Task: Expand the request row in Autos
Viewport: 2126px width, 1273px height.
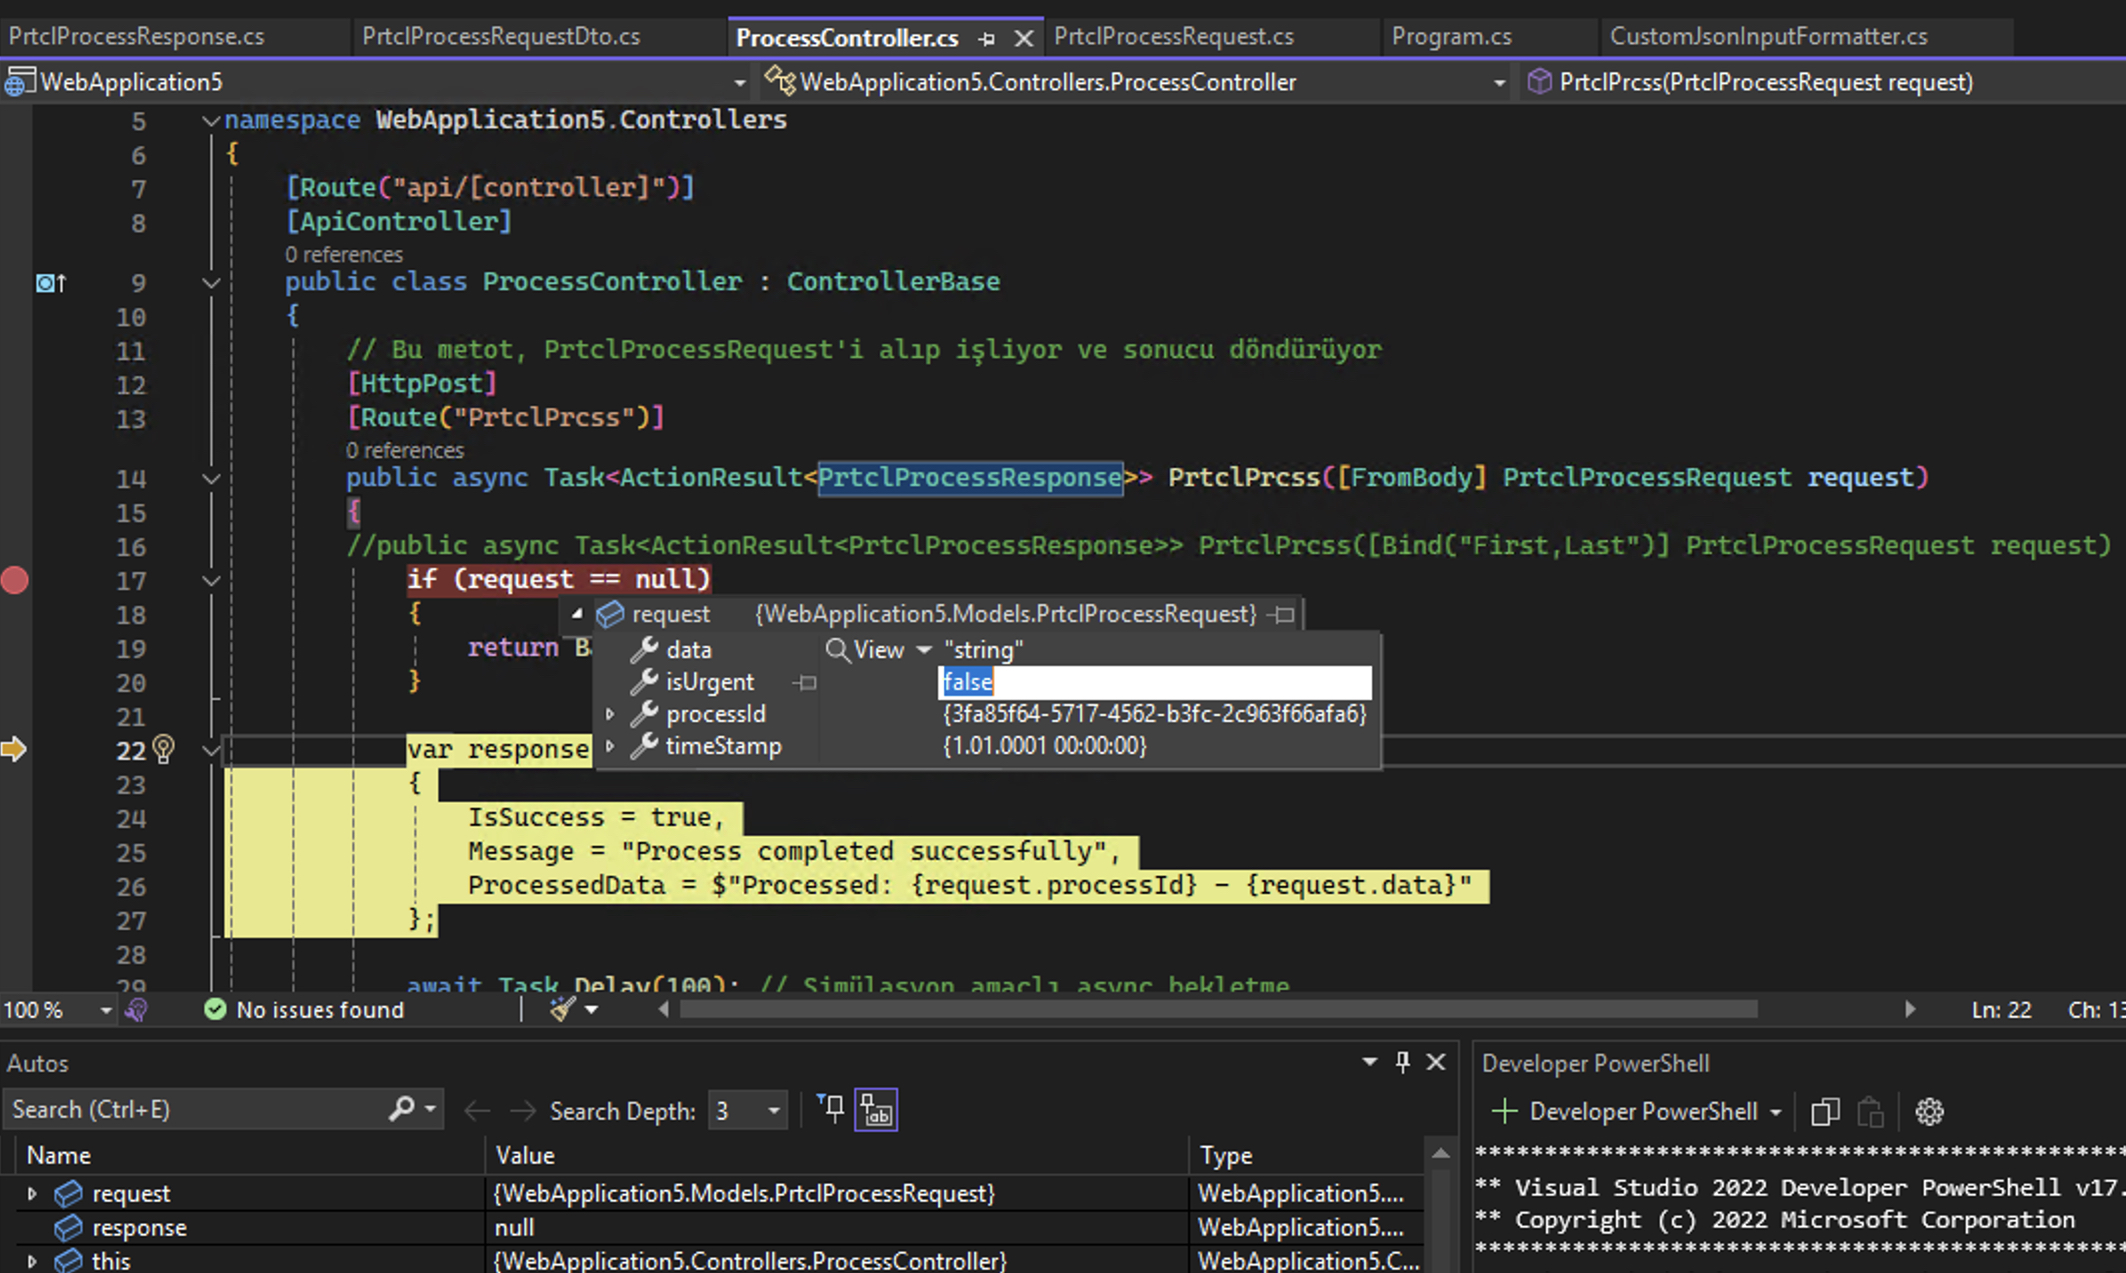Action: pos(32,1194)
